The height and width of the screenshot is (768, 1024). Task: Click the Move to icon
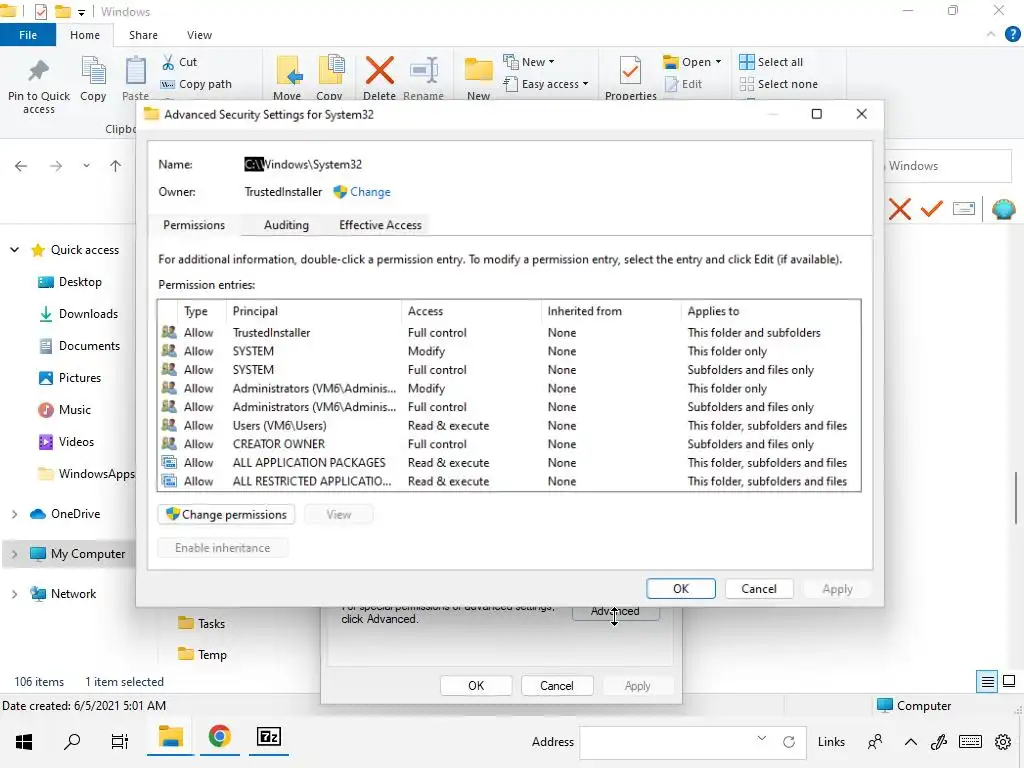point(288,71)
